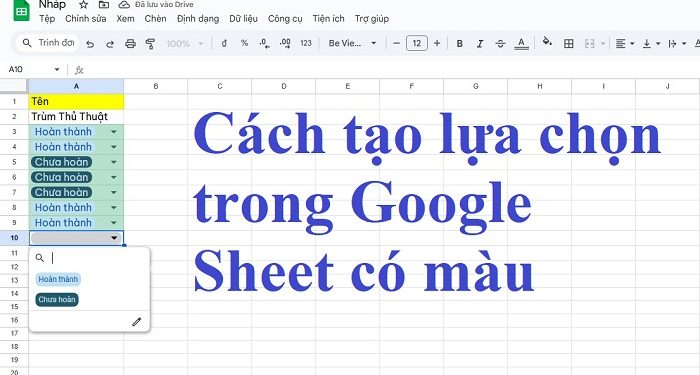This screenshot has height=375, width=700.
Task: Check cloud saved to Drive status icon
Action: click(124, 5)
